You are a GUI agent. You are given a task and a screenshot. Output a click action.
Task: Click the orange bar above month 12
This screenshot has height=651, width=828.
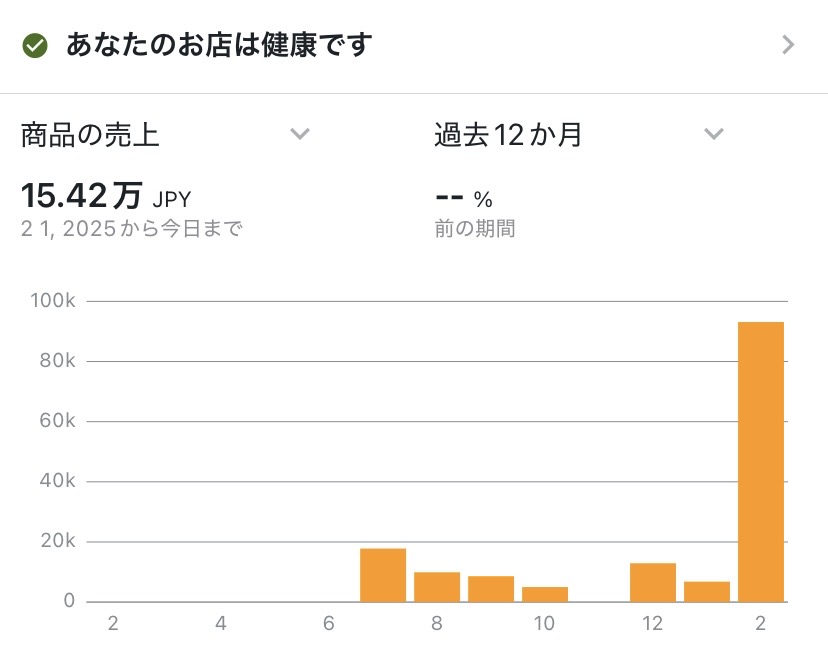[x=653, y=582]
